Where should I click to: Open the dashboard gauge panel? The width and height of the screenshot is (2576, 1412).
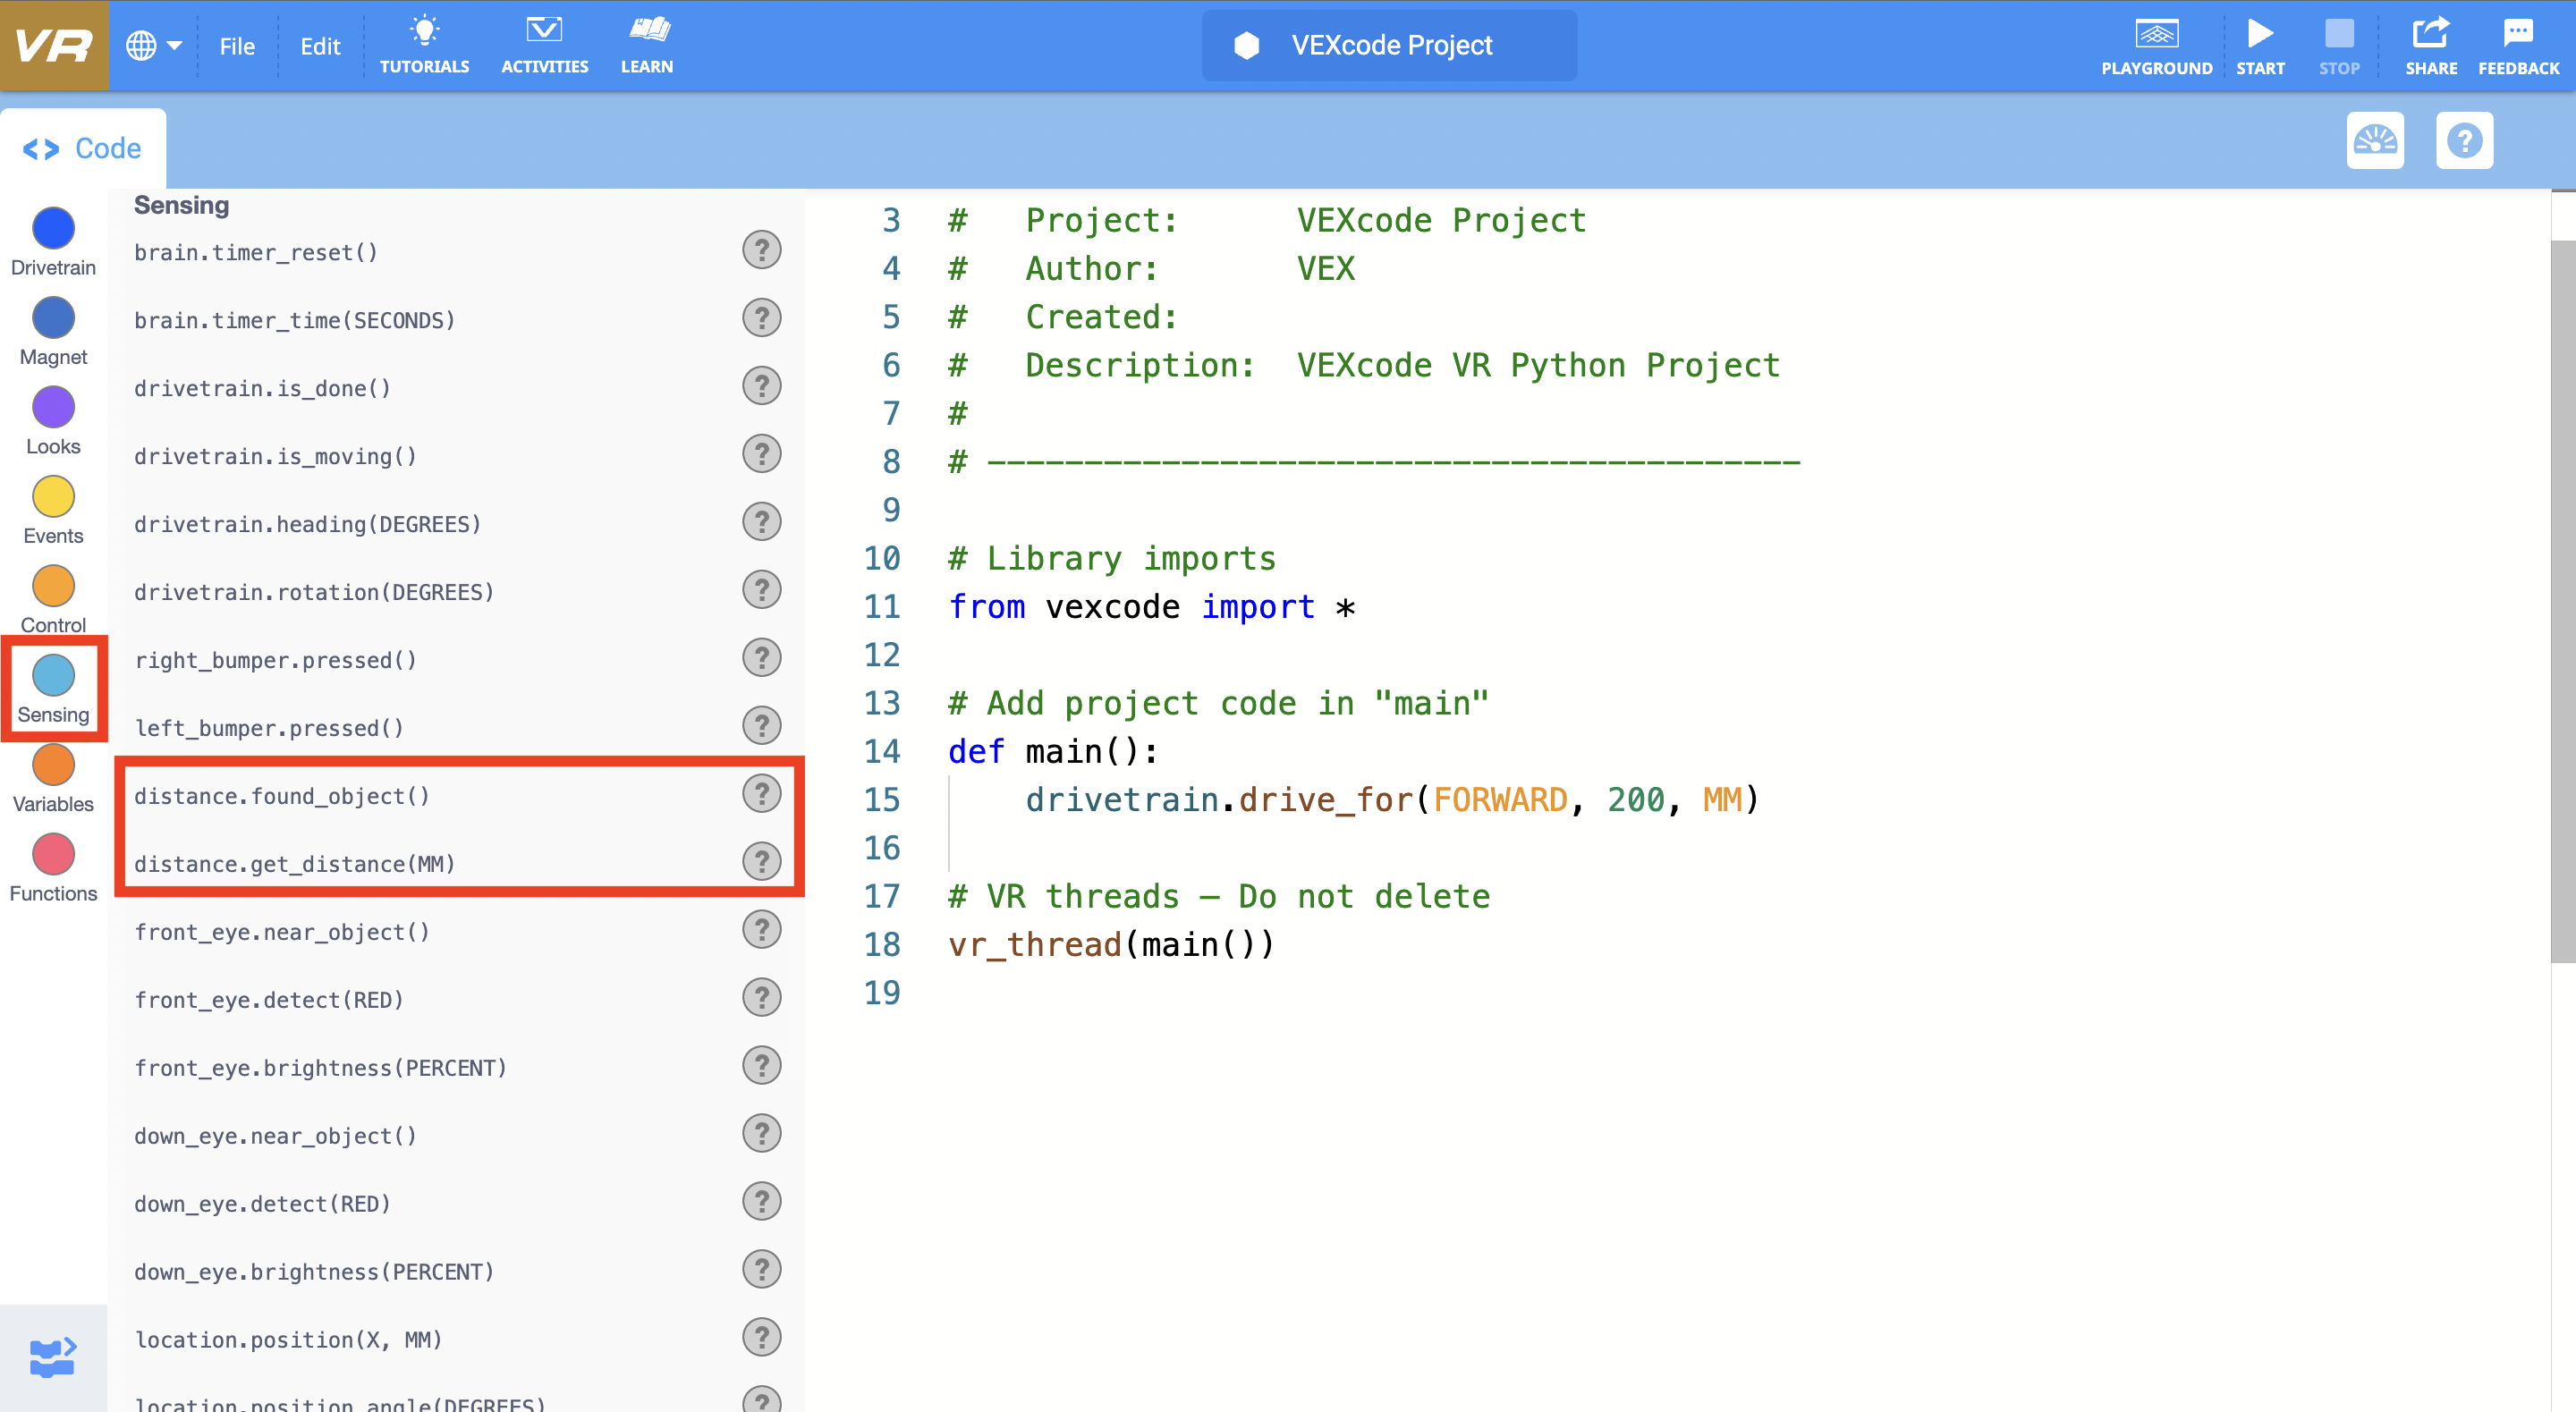pos(2376,140)
